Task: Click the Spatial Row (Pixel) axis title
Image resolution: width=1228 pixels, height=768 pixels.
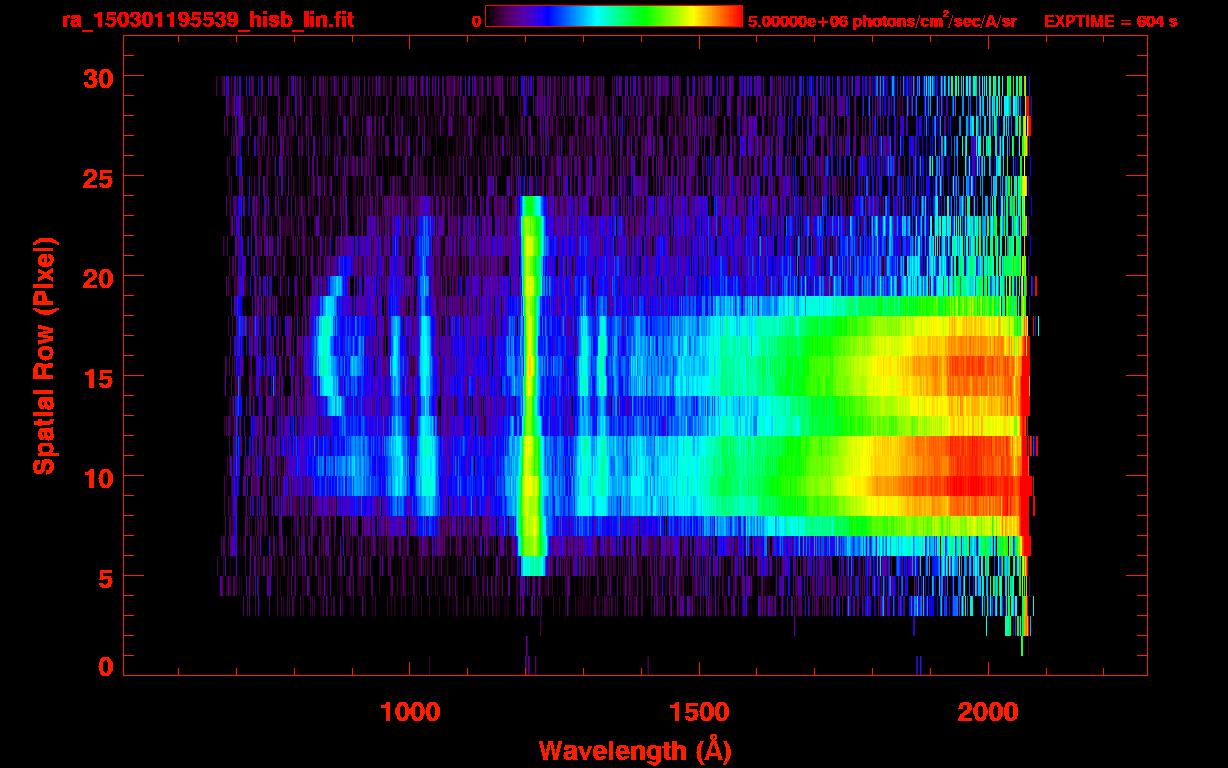Action: (x=44, y=356)
